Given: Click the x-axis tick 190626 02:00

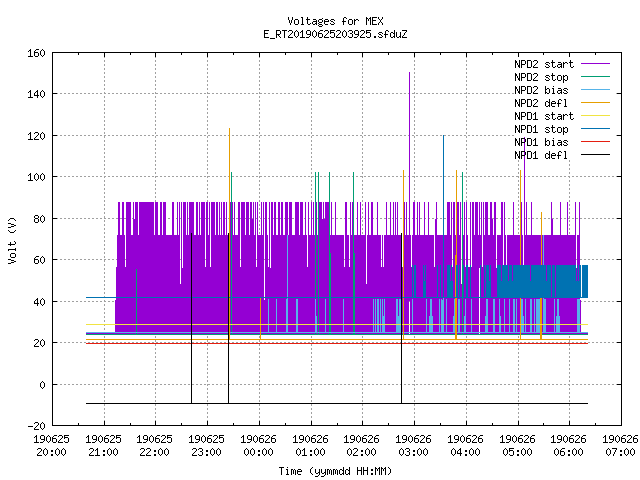Looking at the screenshot, I should 362,446.
